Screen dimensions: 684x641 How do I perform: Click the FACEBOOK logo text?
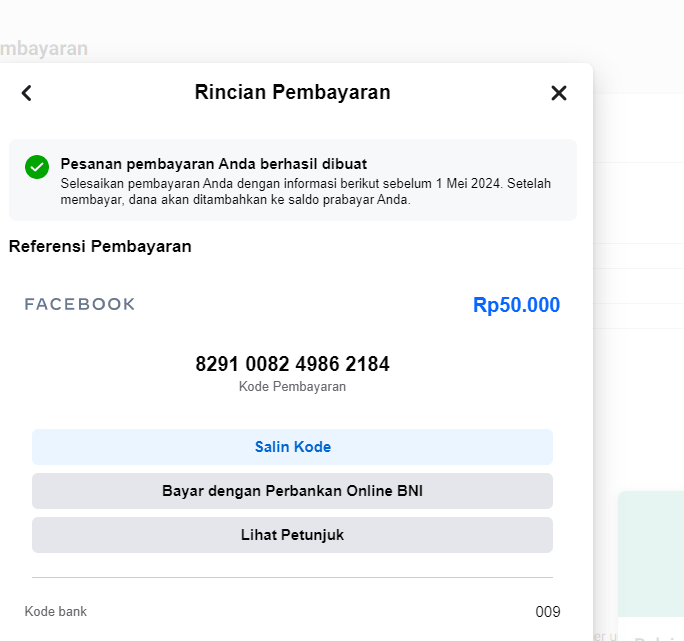click(80, 305)
